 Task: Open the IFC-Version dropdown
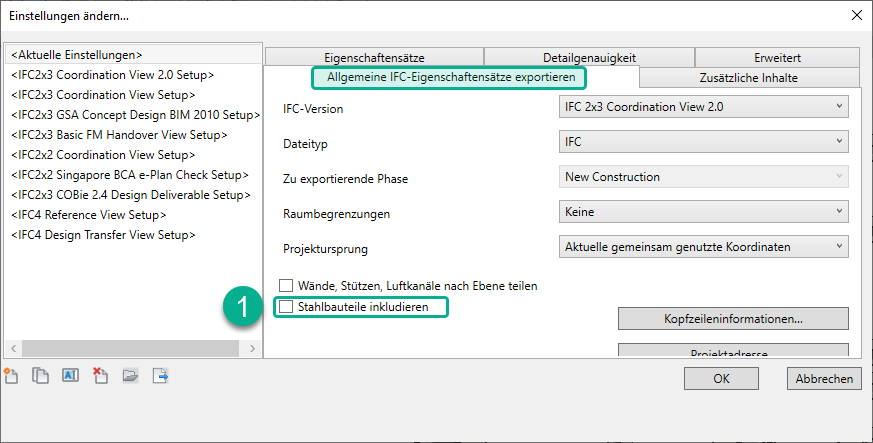tap(703, 108)
